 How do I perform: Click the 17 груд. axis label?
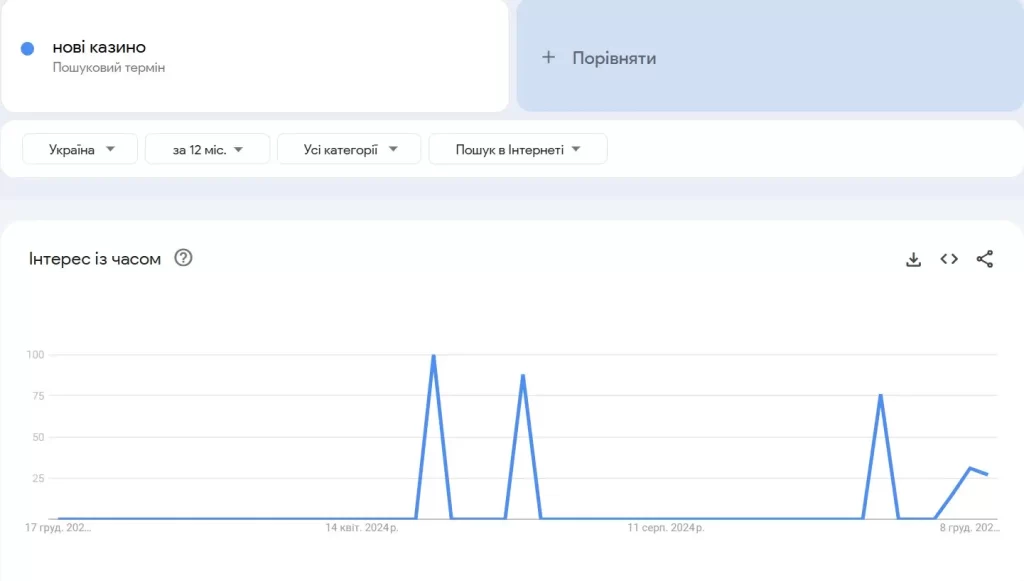point(58,527)
